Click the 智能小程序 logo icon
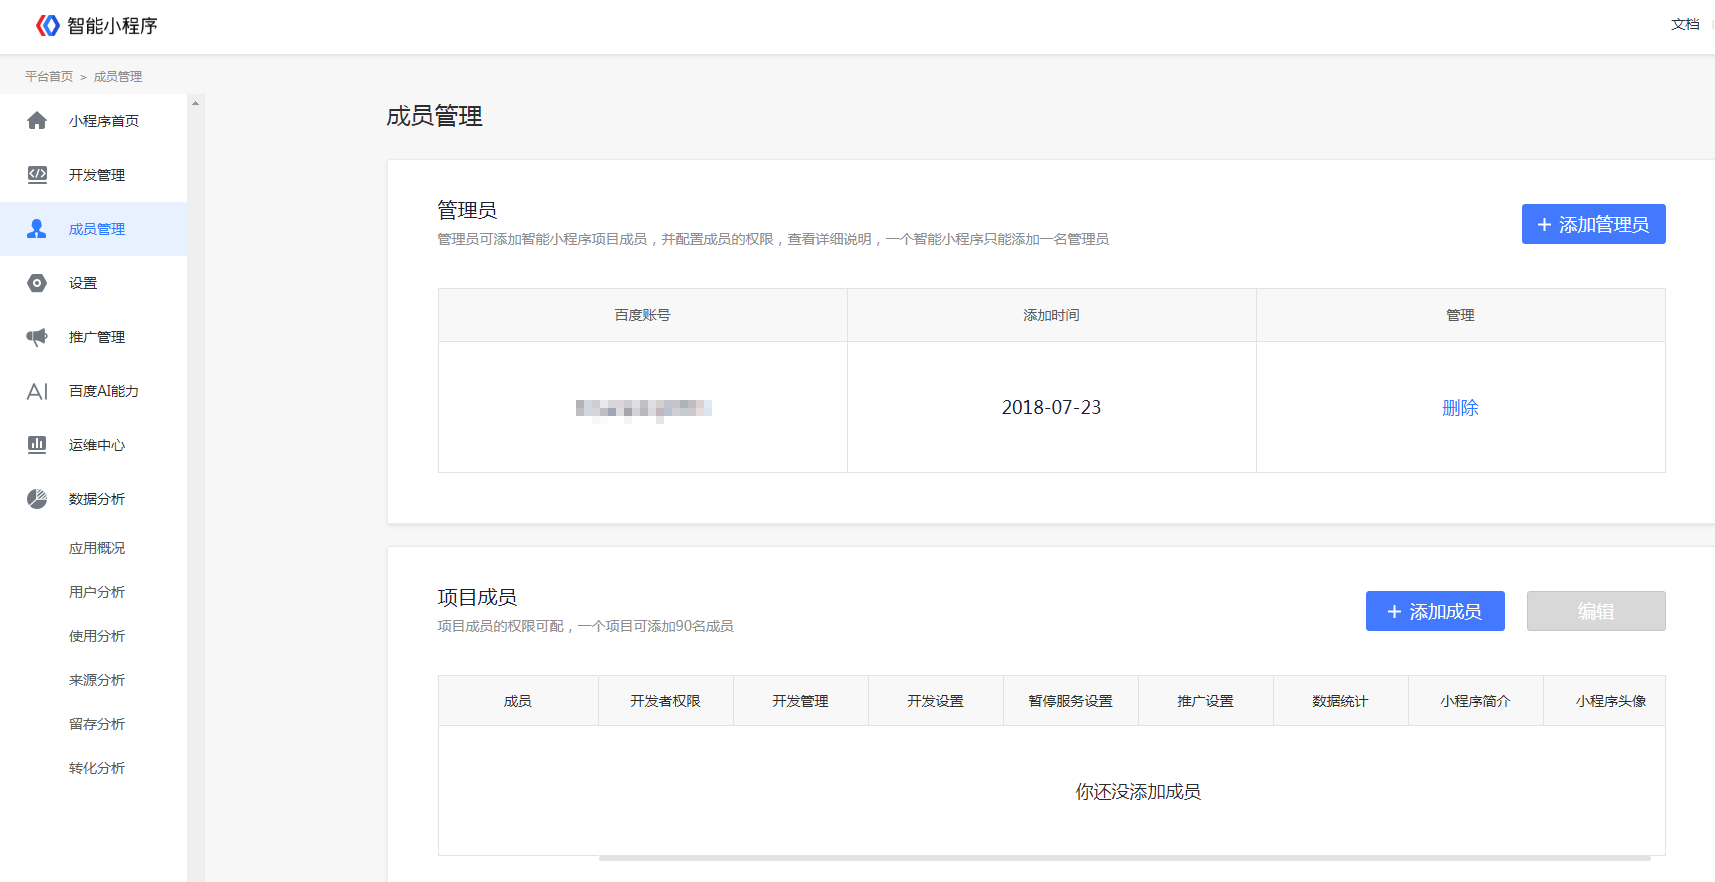 (47, 25)
